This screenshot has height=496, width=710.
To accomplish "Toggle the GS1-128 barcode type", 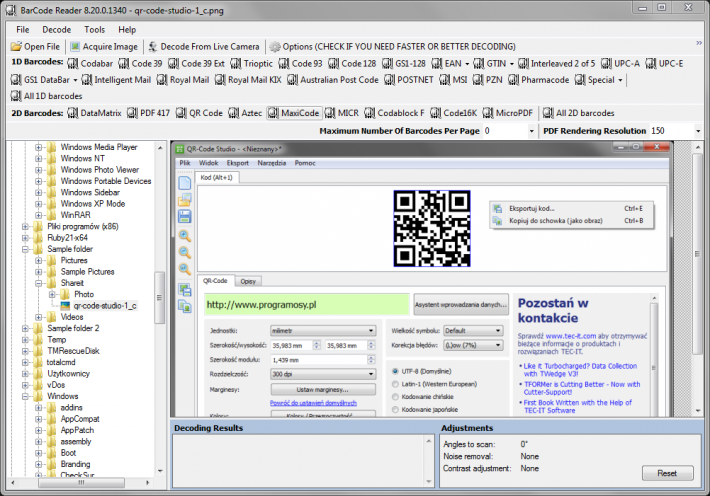I will click(404, 63).
